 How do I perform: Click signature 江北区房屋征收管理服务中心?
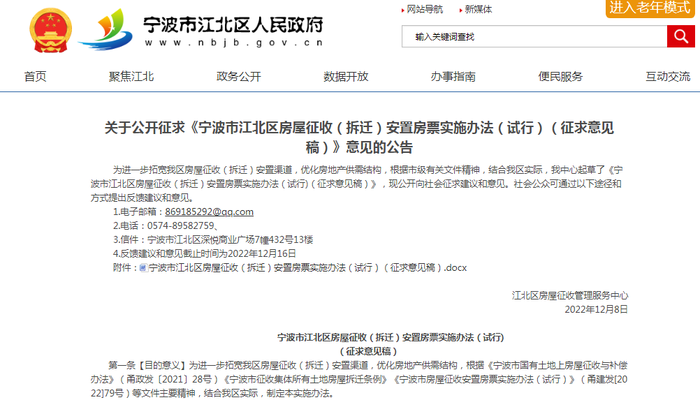570,296
